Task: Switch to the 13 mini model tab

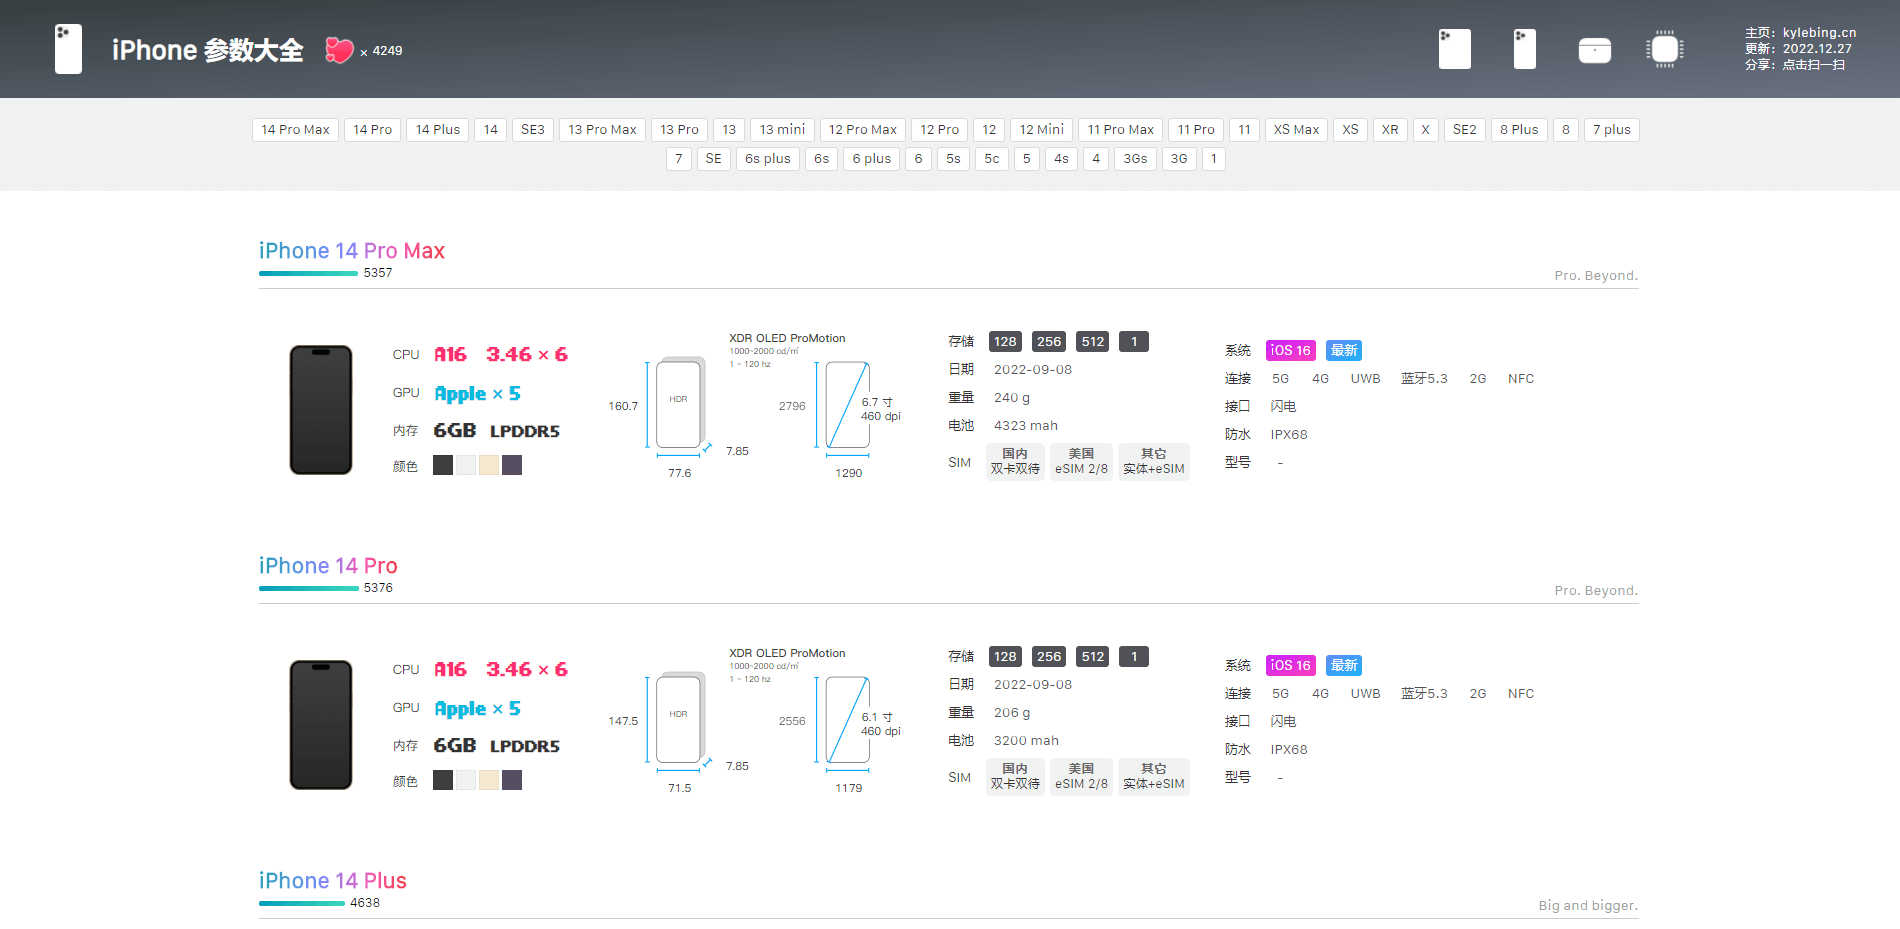Action: [x=781, y=129]
